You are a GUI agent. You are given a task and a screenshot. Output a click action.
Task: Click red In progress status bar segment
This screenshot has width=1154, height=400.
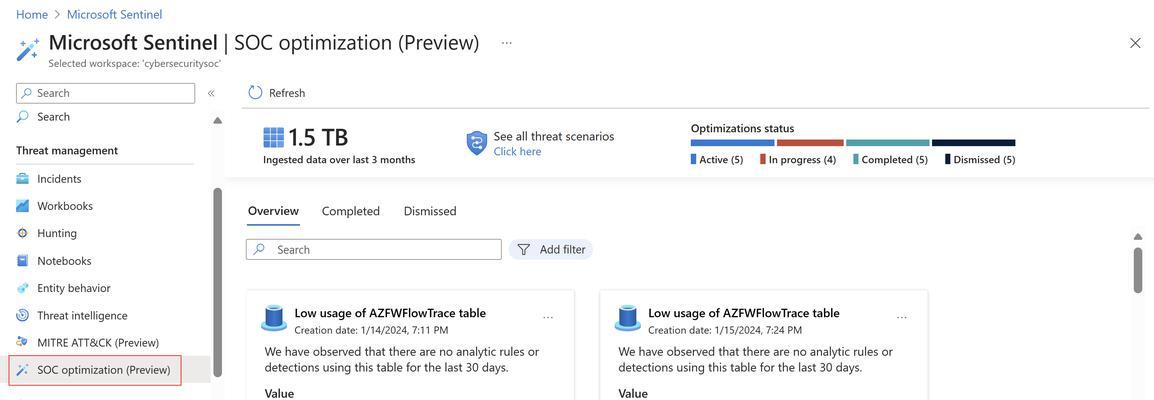tap(810, 143)
